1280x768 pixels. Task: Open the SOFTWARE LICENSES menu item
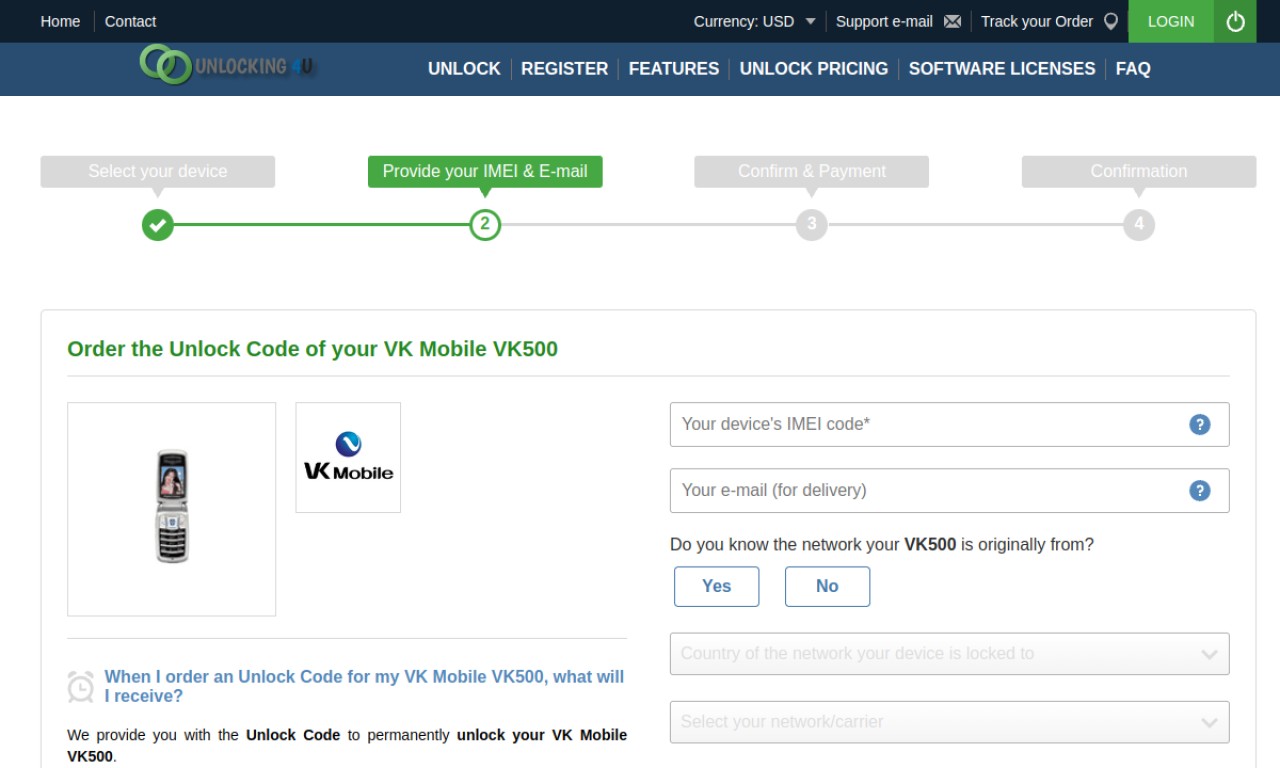point(1002,68)
